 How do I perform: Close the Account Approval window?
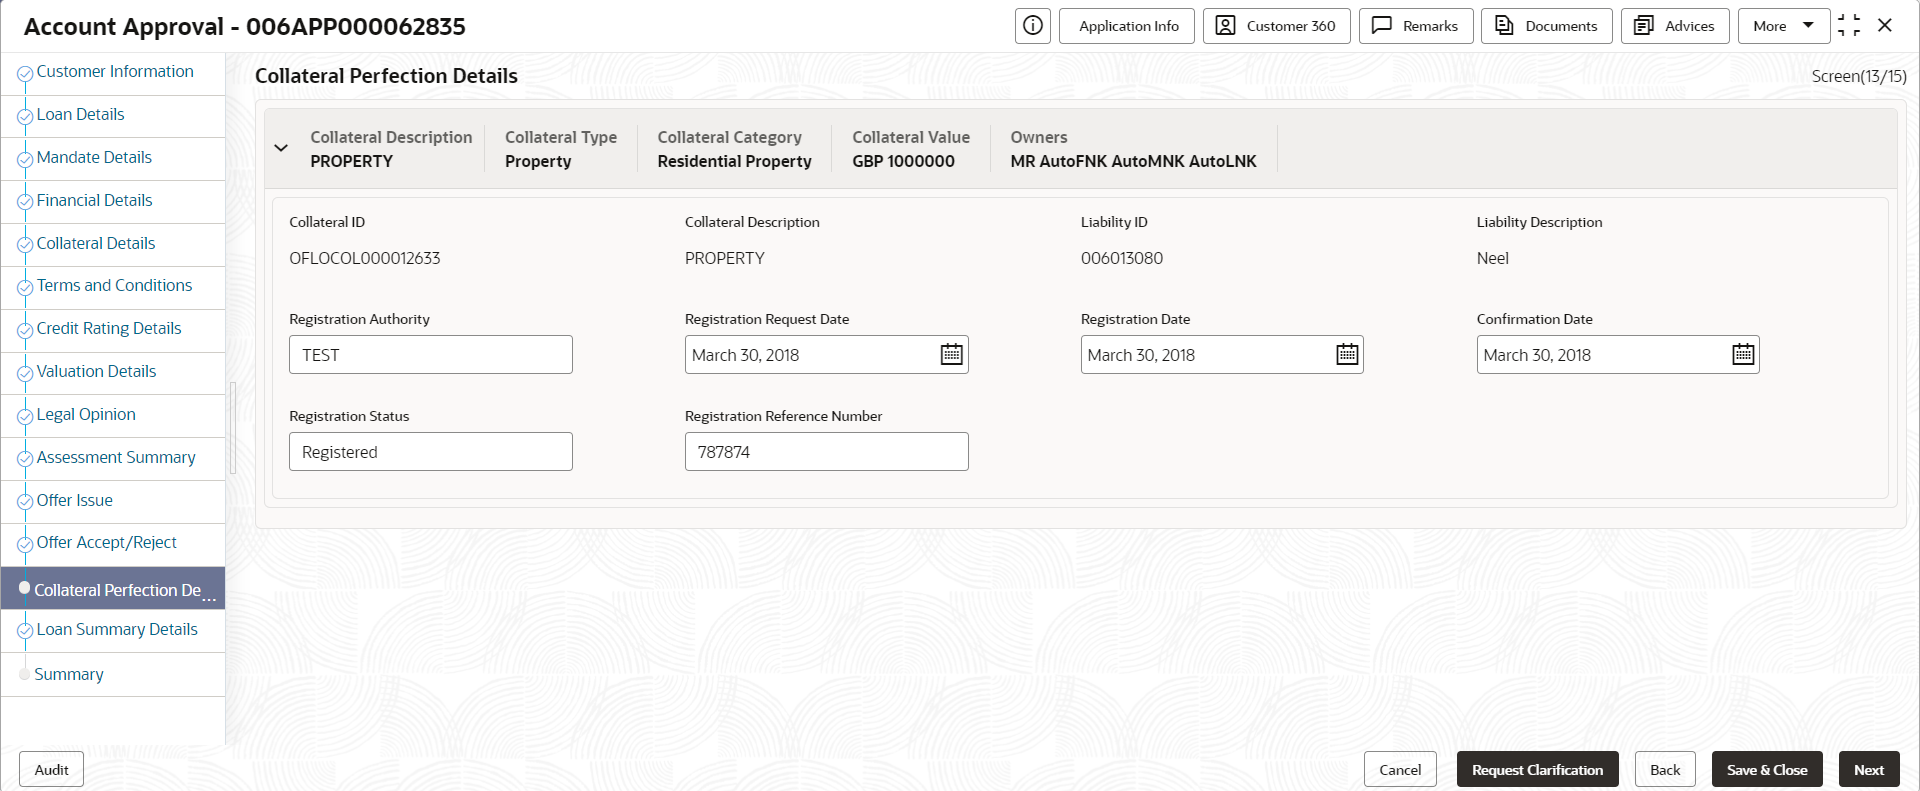tap(1885, 26)
